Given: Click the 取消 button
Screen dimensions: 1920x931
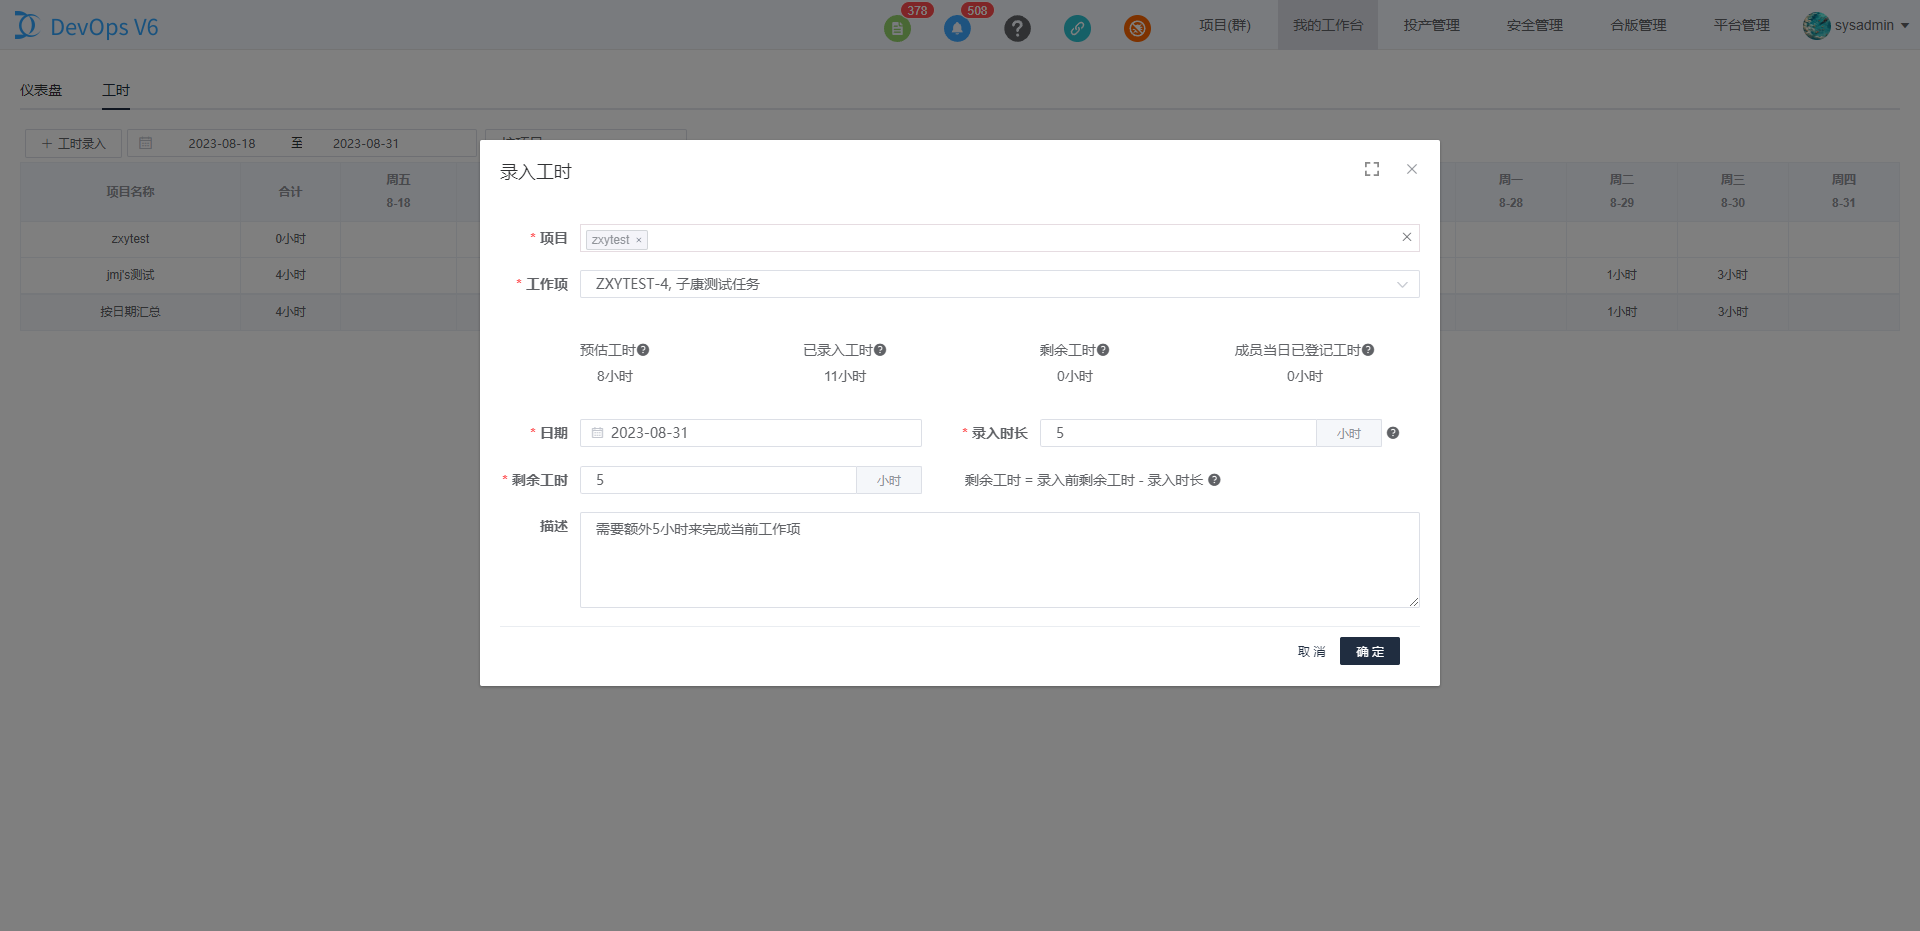Looking at the screenshot, I should coord(1311,652).
